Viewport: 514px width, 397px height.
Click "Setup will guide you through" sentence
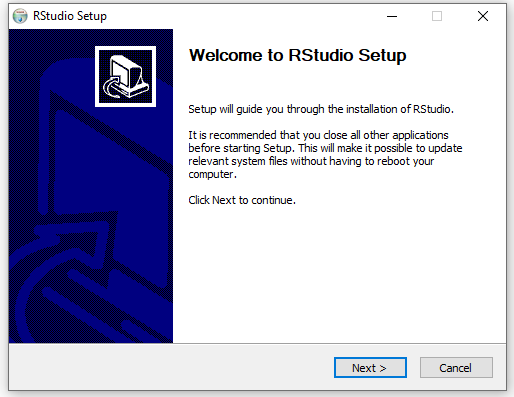[321, 109]
